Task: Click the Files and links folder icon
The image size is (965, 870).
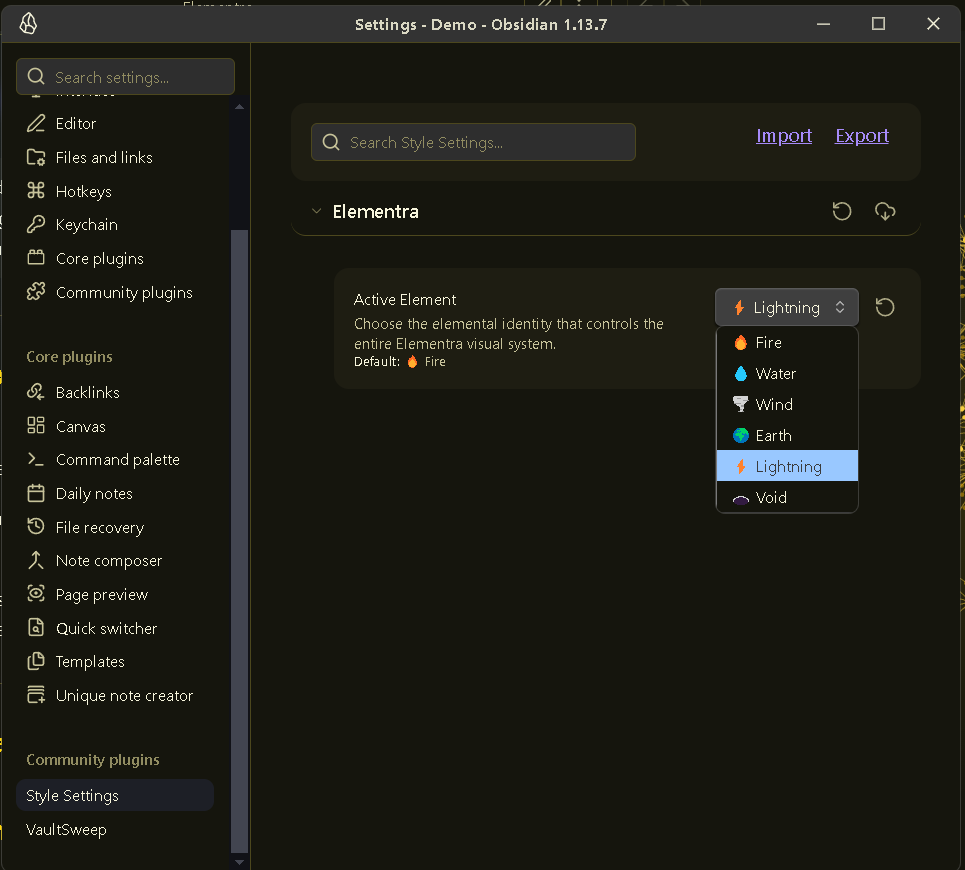Action: [x=36, y=158]
